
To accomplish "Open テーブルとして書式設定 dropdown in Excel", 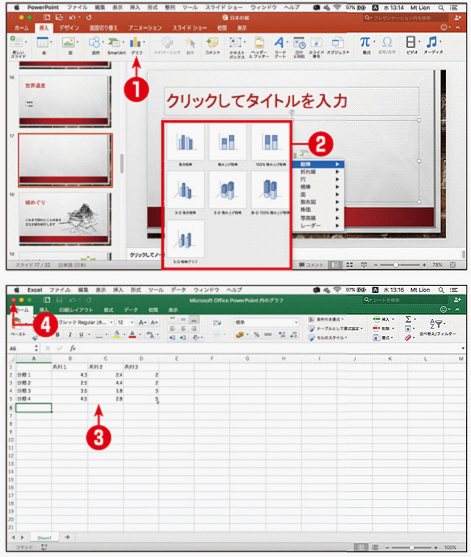I will coord(335,329).
